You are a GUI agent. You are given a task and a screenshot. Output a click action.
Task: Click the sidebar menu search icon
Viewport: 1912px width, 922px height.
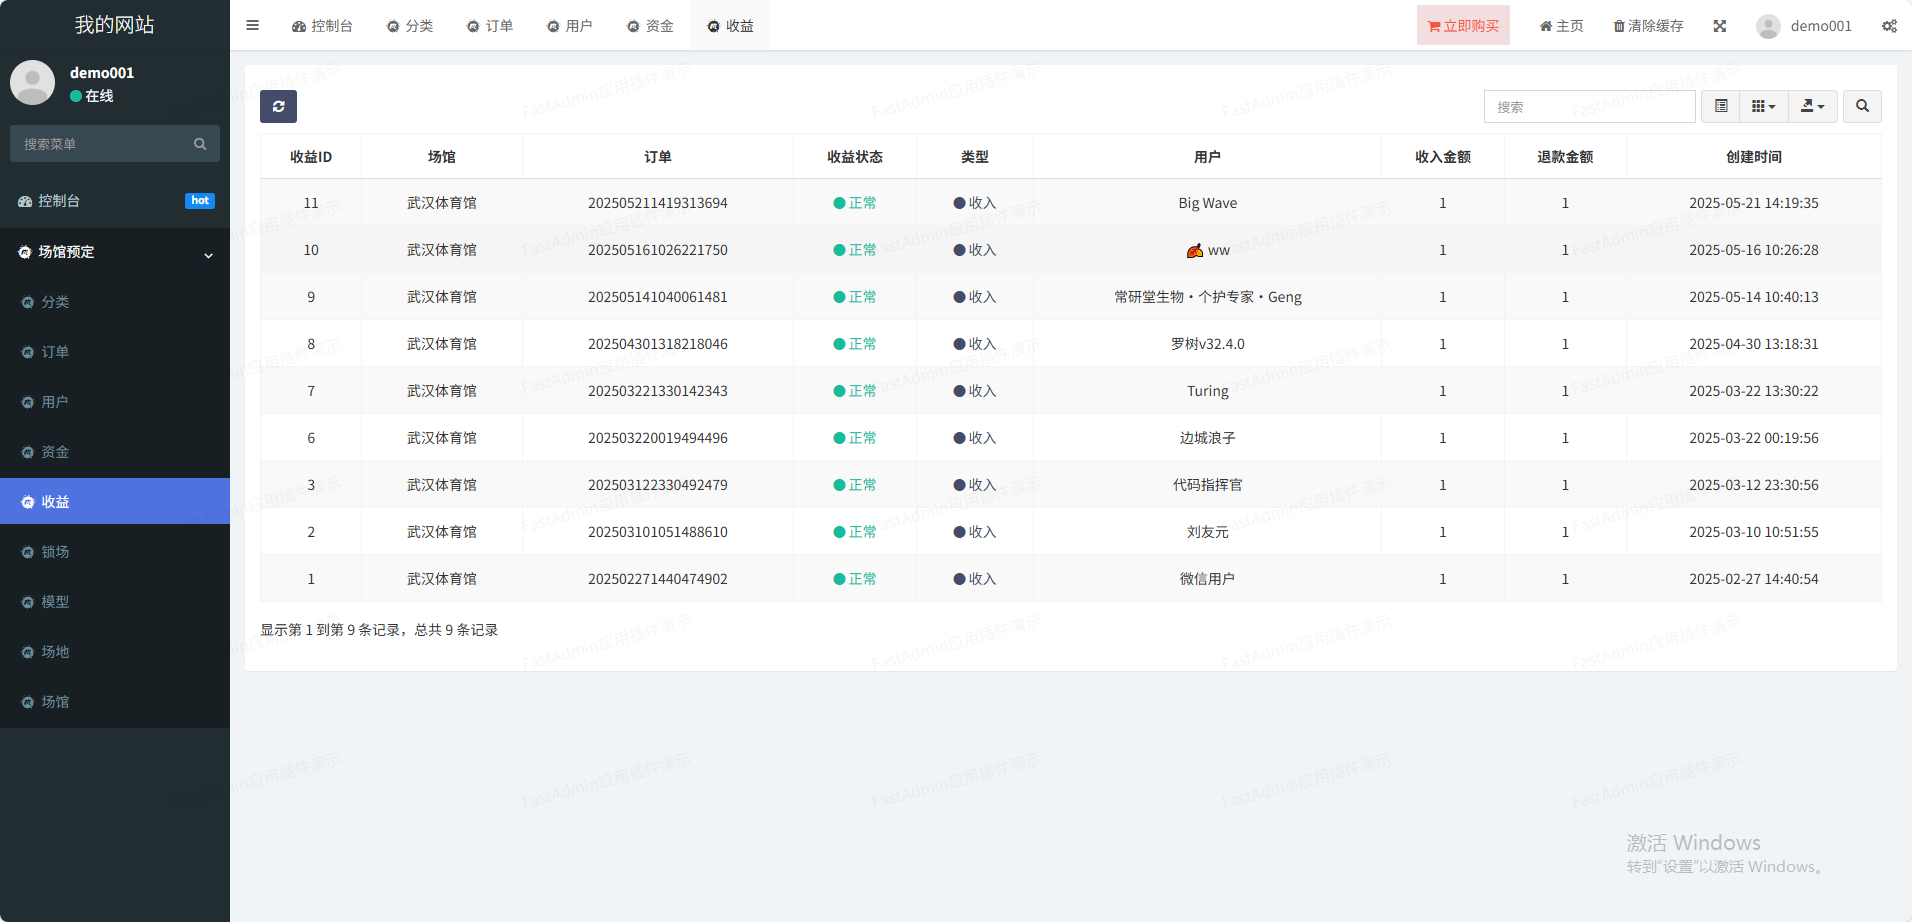(x=200, y=144)
